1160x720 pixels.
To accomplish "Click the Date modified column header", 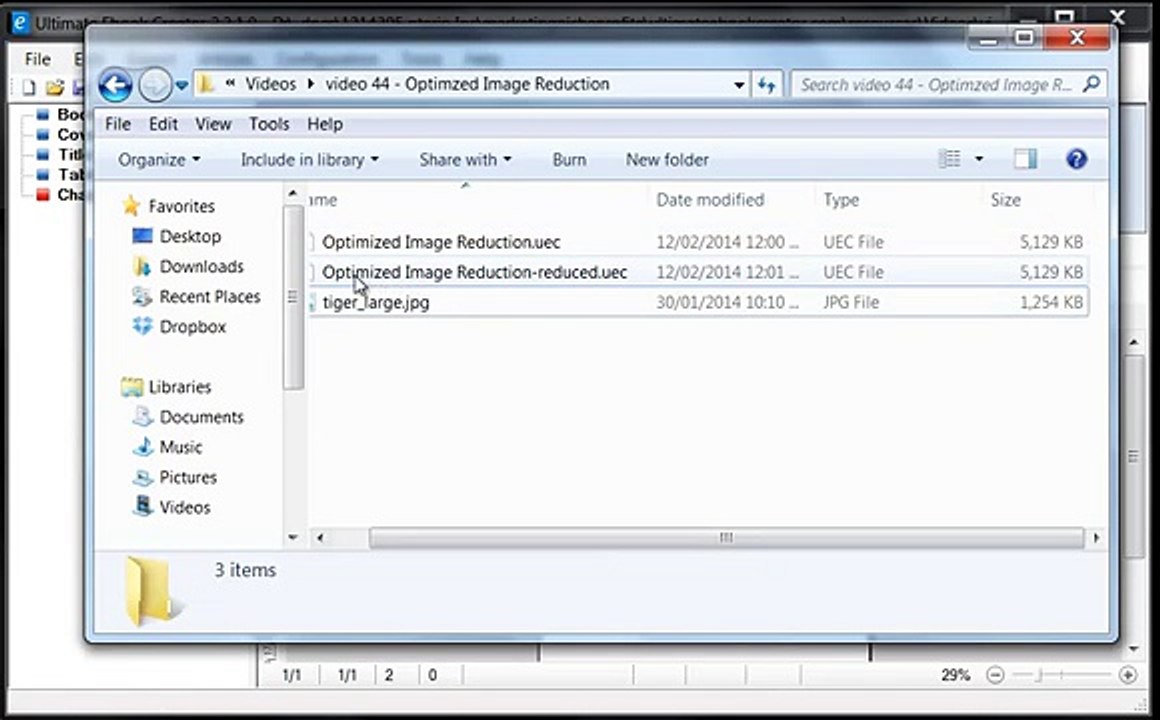I will 710,200.
